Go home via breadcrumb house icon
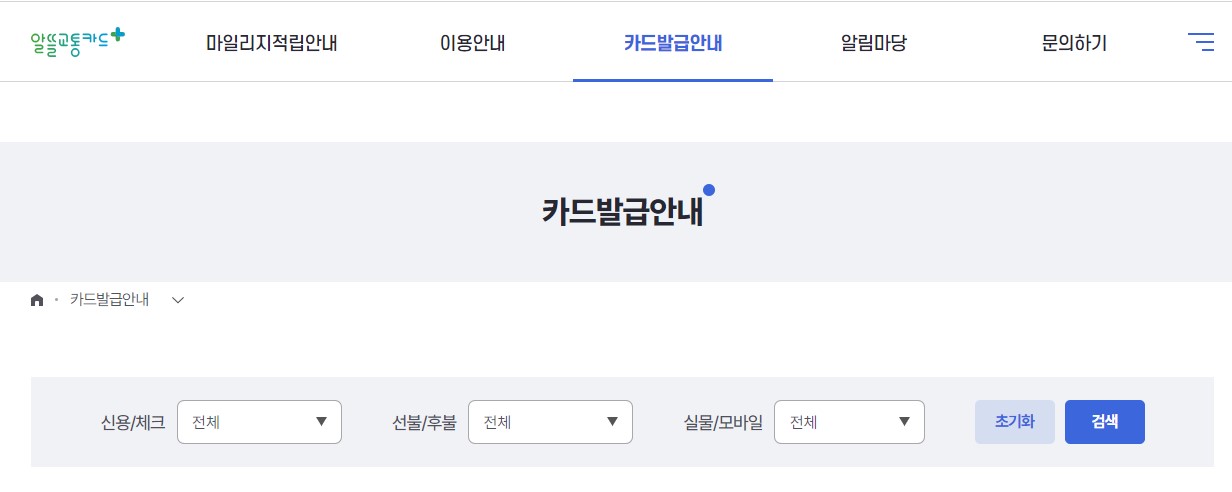Image resolution: width=1232 pixels, height=492 pixels. click(x=37, y=300)
